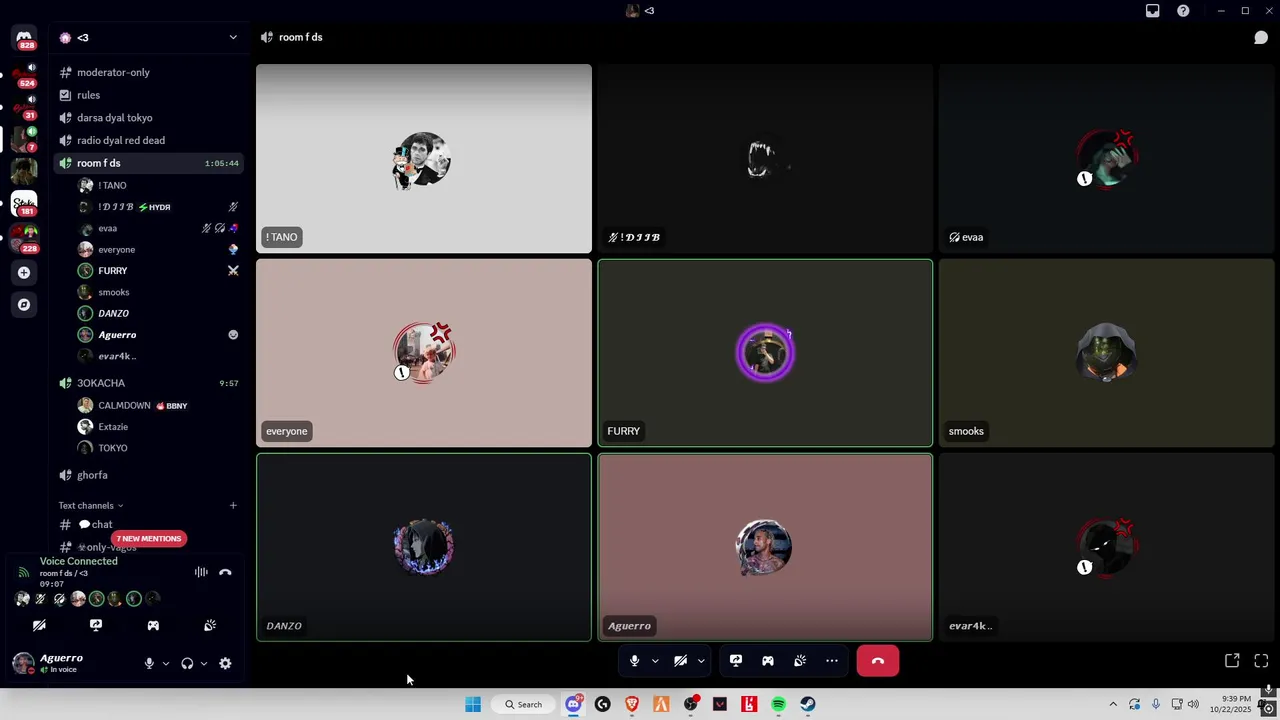Screen dimensions: 1280x720
Task: Open the Stake server with 181 badge
Action: [24, 204]
